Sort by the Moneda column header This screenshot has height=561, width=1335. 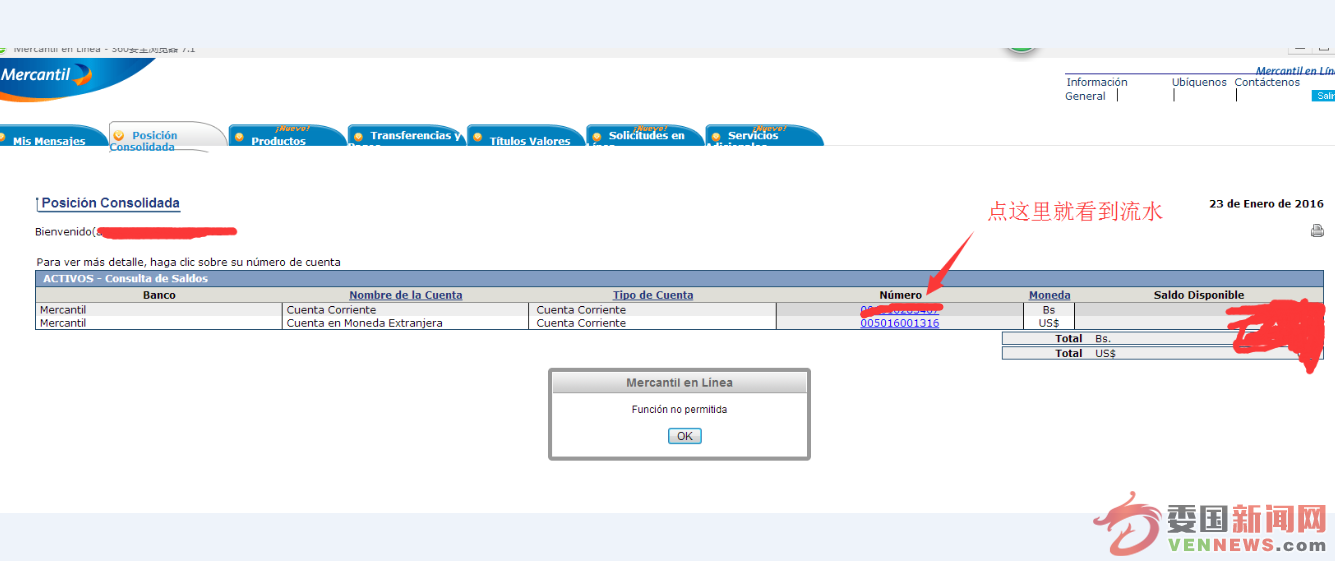click(1049, 295)
